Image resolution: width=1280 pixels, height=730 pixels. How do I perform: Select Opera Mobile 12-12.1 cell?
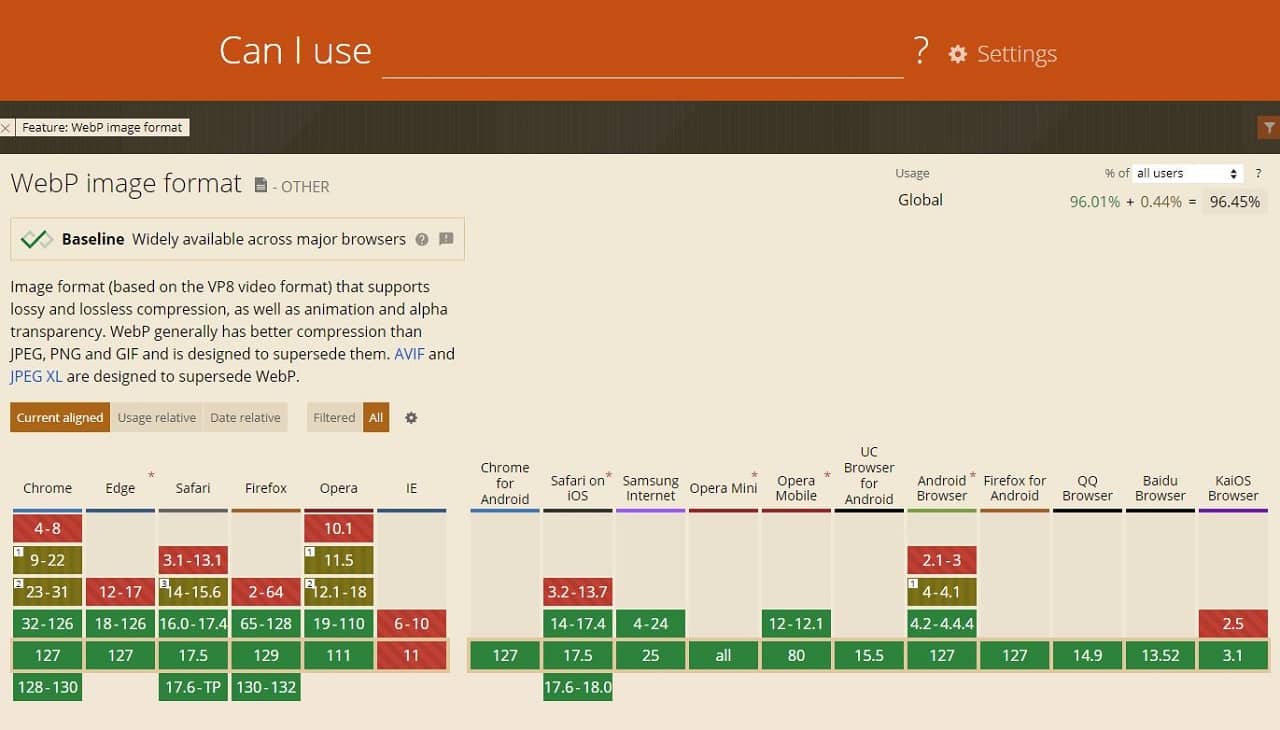(x=796, y=624)
